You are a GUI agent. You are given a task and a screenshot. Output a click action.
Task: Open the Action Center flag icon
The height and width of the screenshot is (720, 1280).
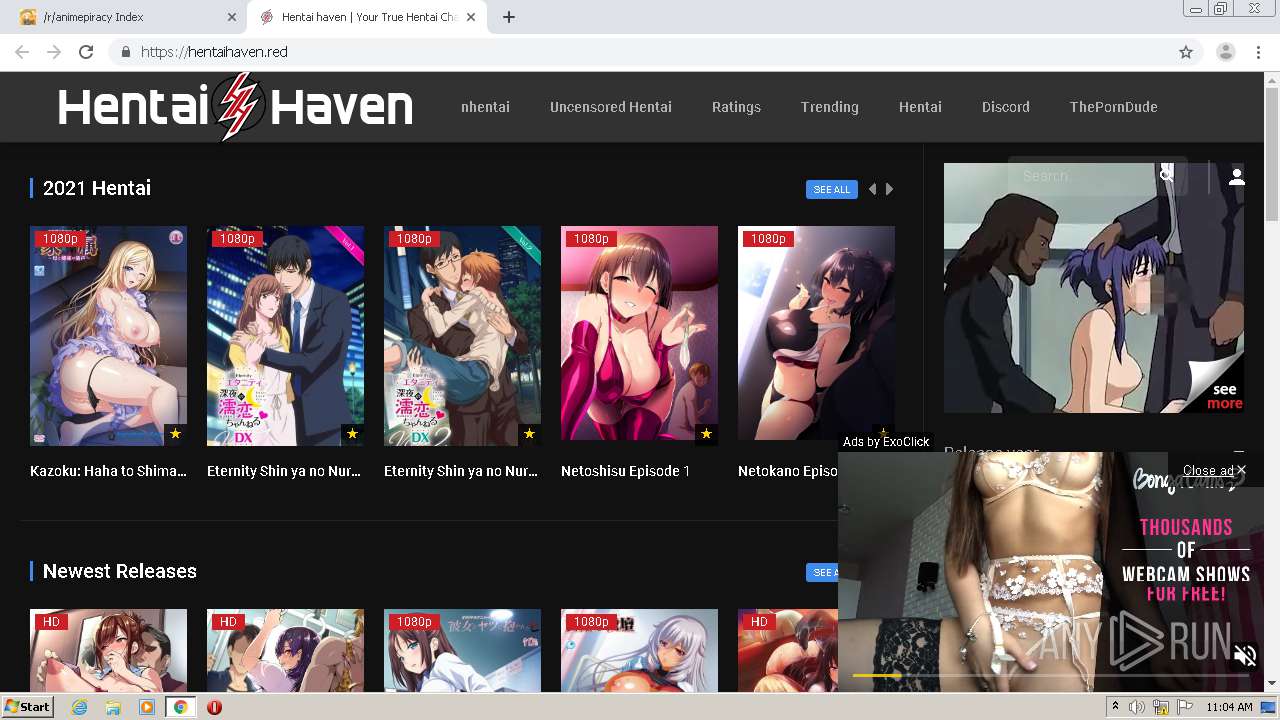pos(1184,707)
